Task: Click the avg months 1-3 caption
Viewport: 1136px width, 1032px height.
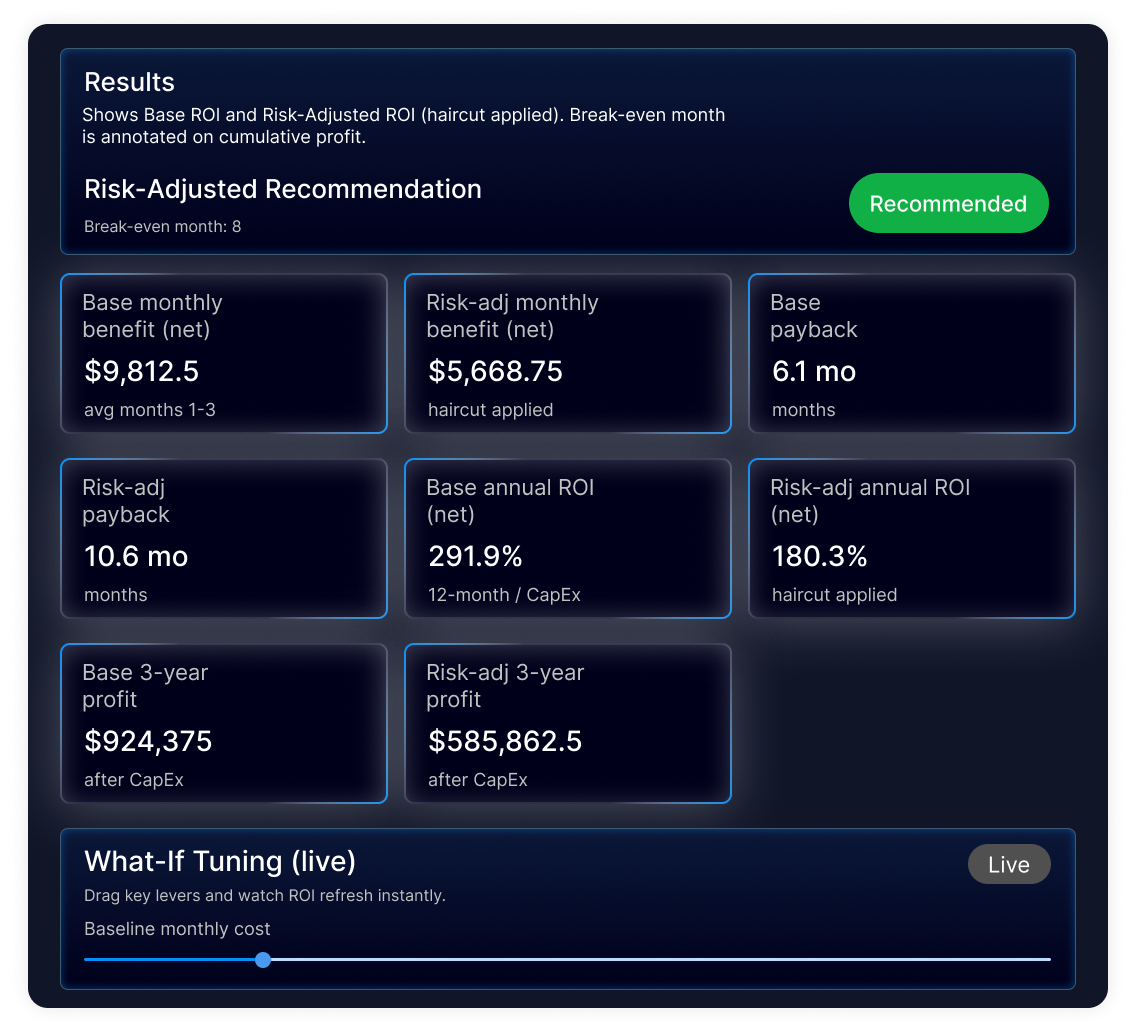Action: tap(149, 410)
